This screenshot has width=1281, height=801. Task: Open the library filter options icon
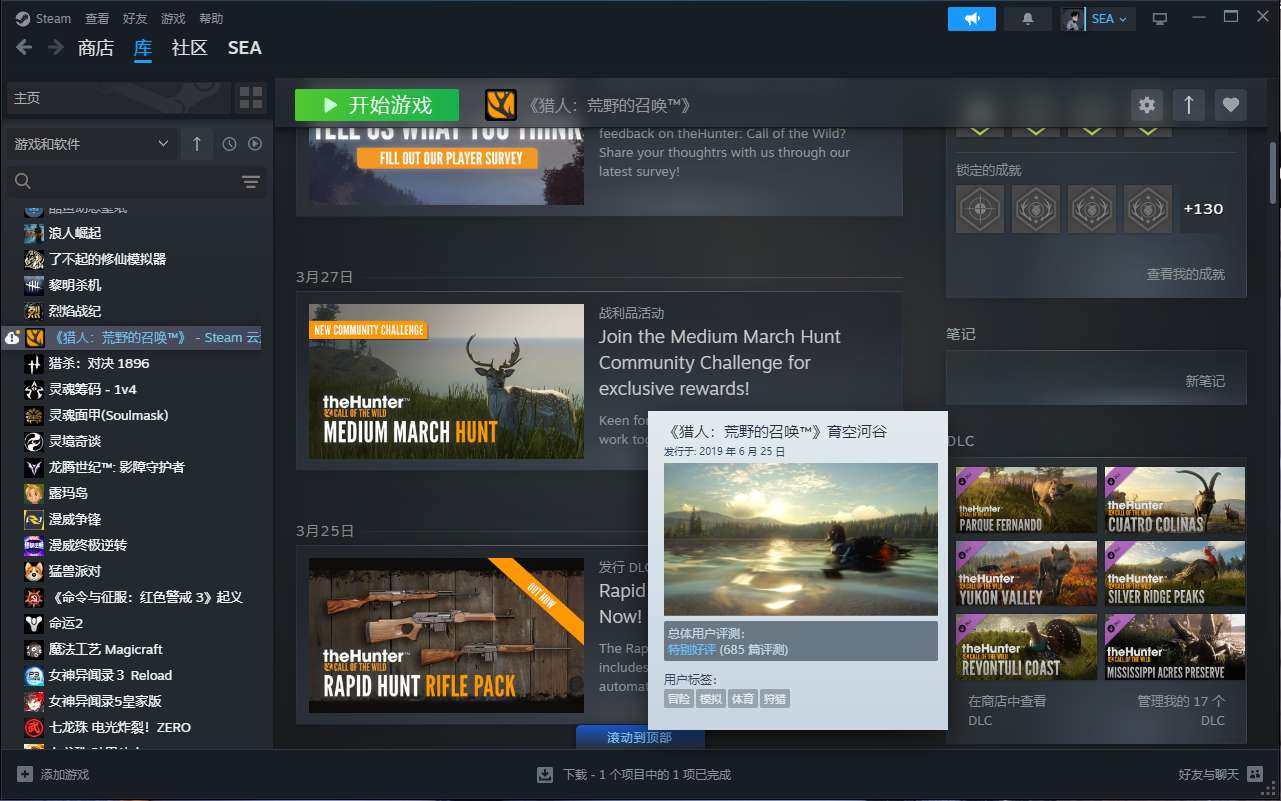(250, 181)
